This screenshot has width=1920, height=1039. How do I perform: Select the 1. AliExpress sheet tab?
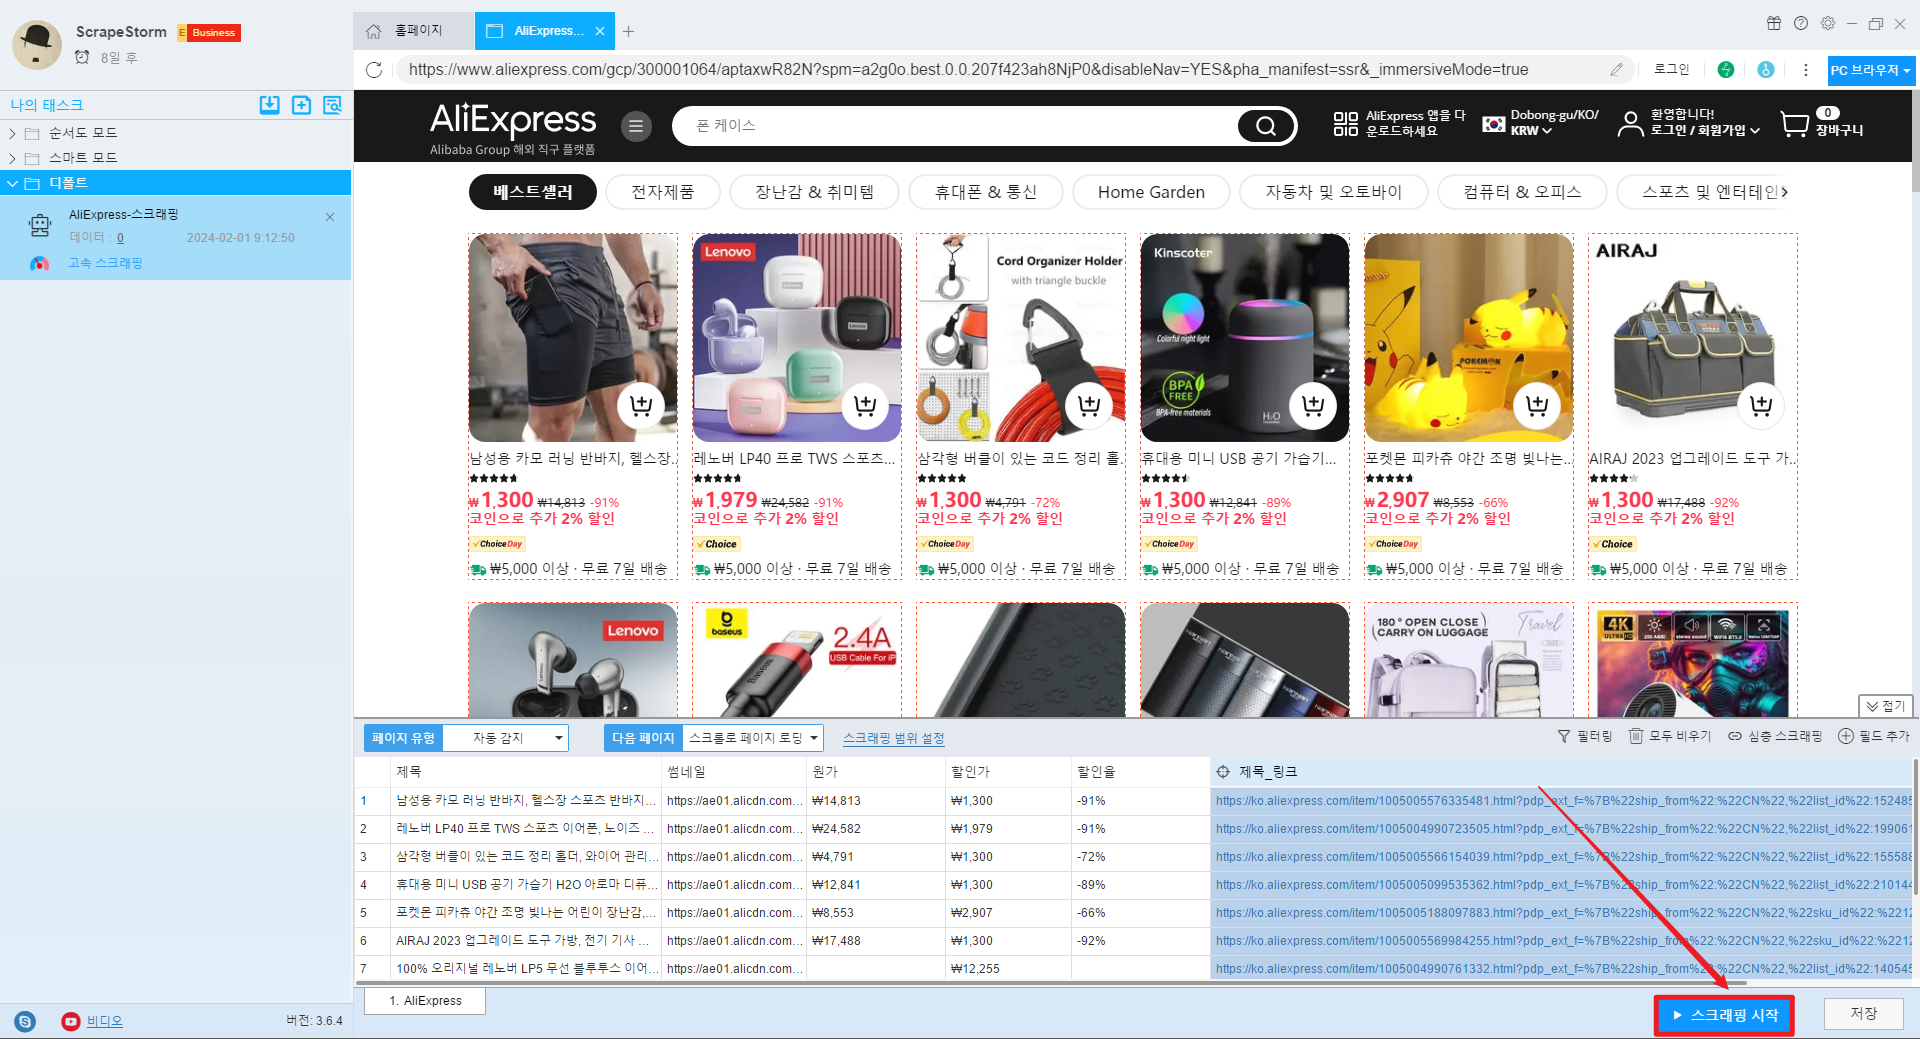tap(425, 1001)
